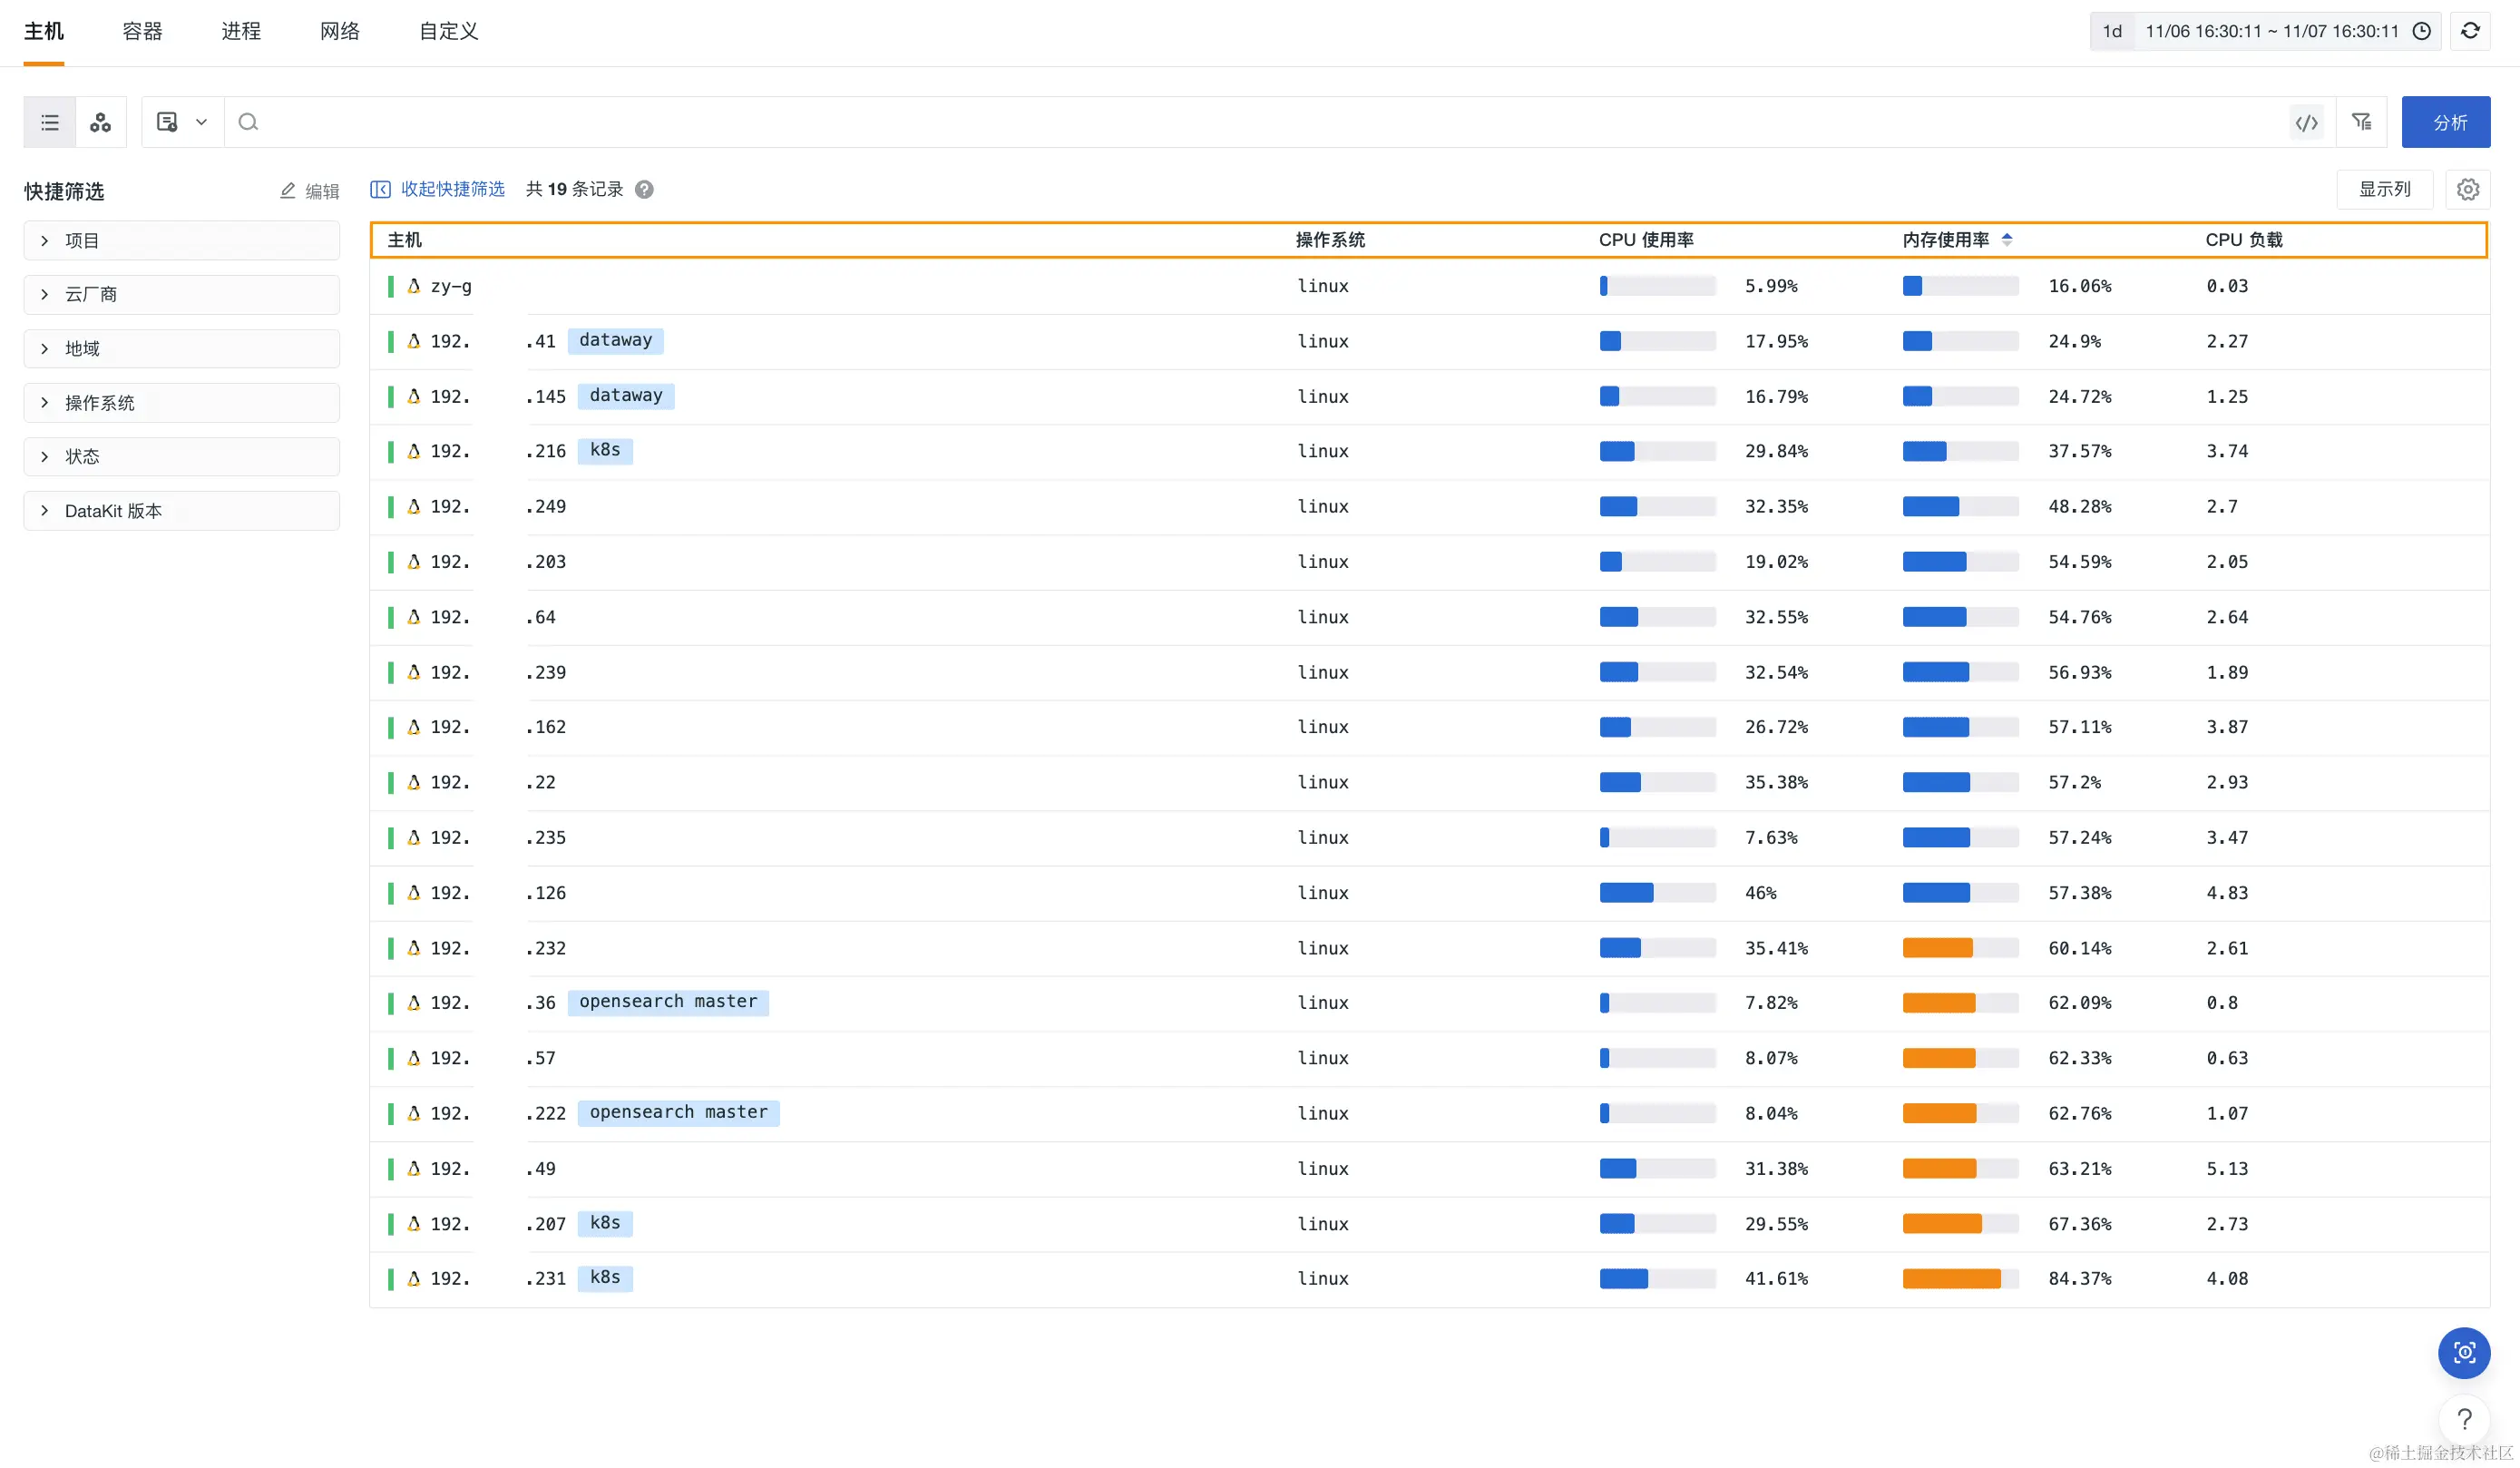2520x1468 pixels.
Task: Toggle sort on 内存使用率 column
Action: click(x=2006, y=240)
